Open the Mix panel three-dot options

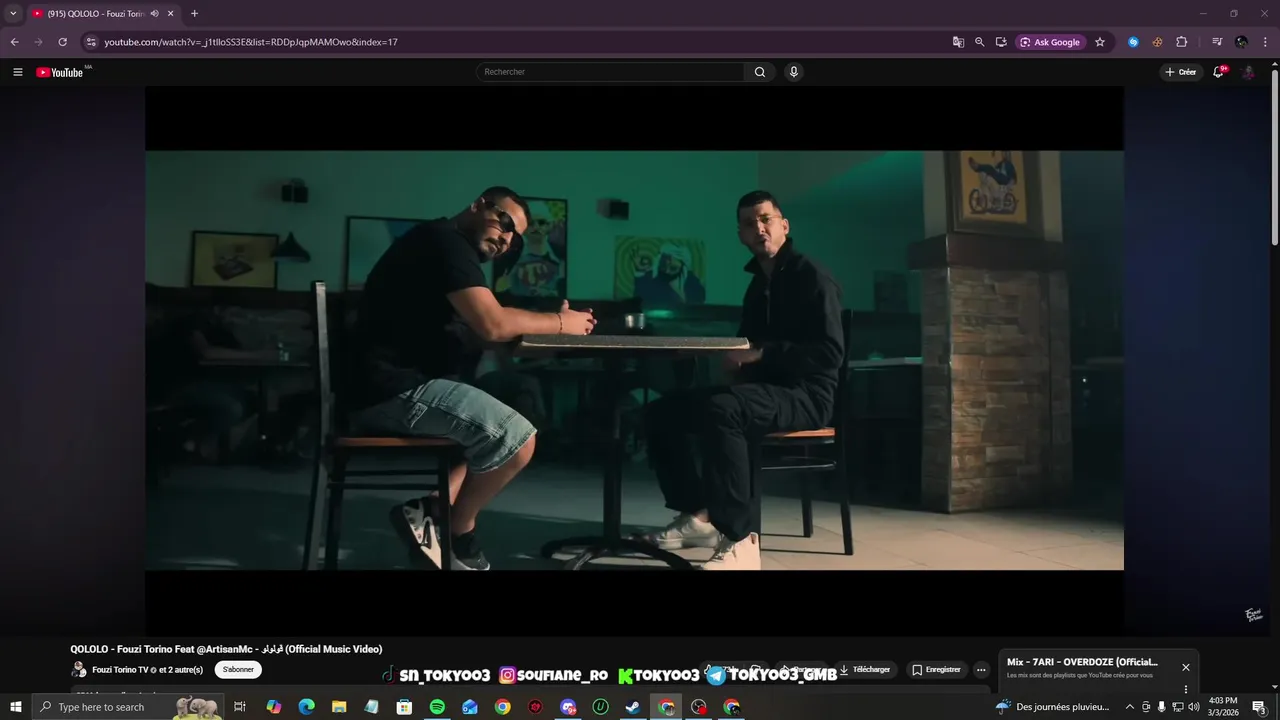1186,689
